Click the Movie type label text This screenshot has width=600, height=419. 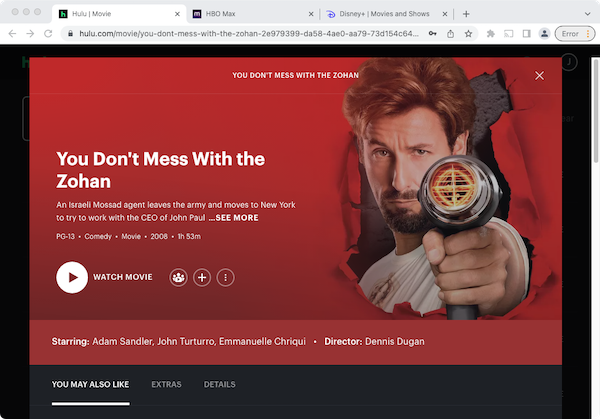click(131, 236)
